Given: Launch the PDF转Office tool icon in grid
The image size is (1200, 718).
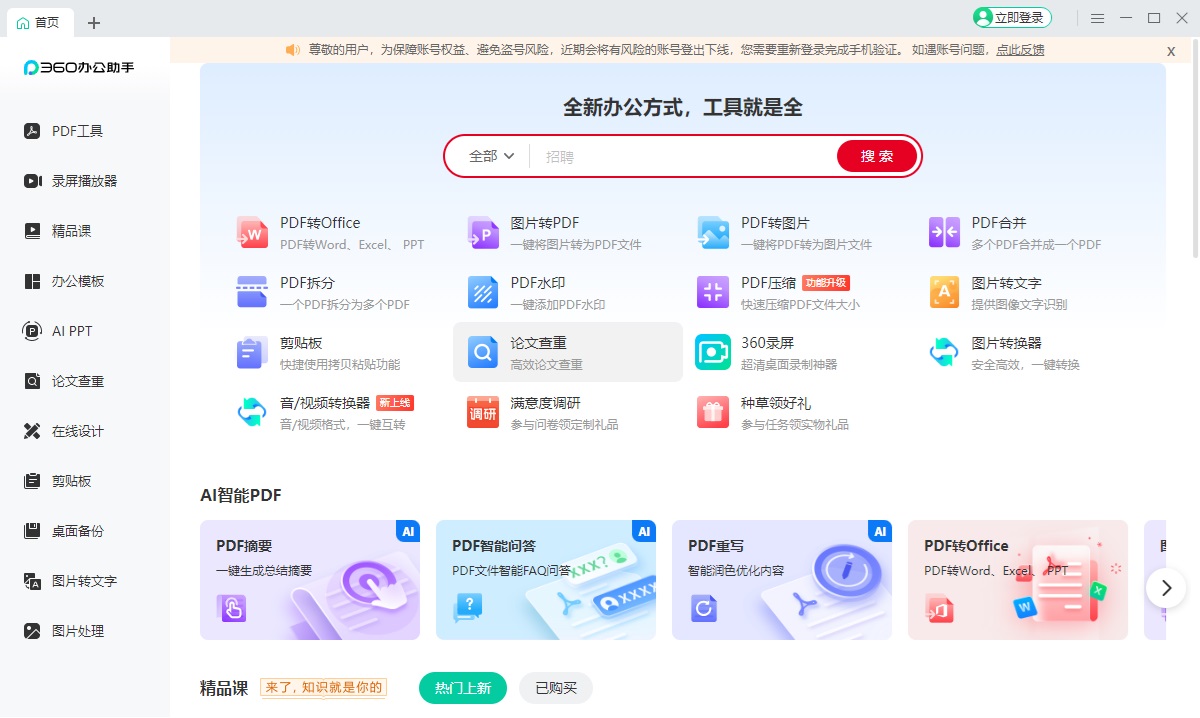Looking at the screenshot, I should [x=252, y=232].
